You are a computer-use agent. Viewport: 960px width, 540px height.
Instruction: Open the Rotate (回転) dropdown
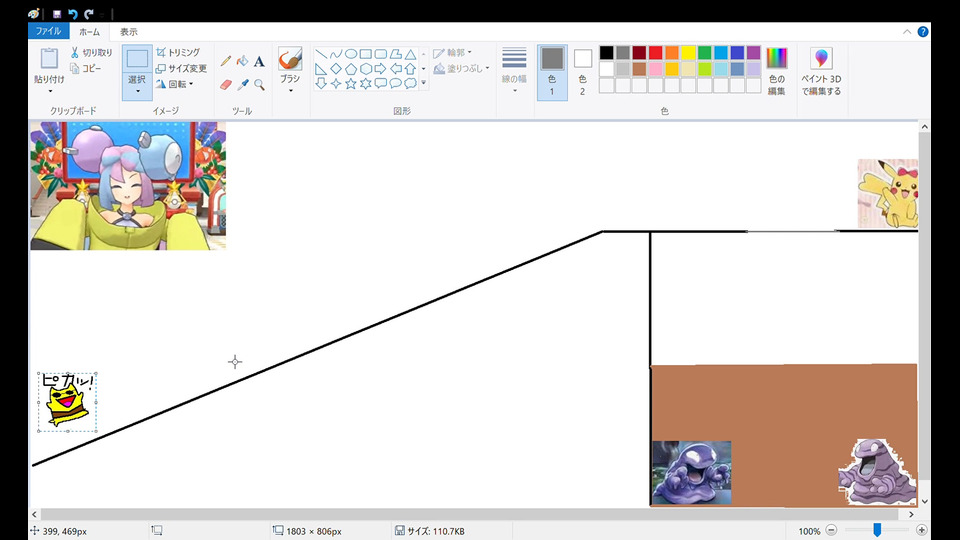(x=175, y=84)
